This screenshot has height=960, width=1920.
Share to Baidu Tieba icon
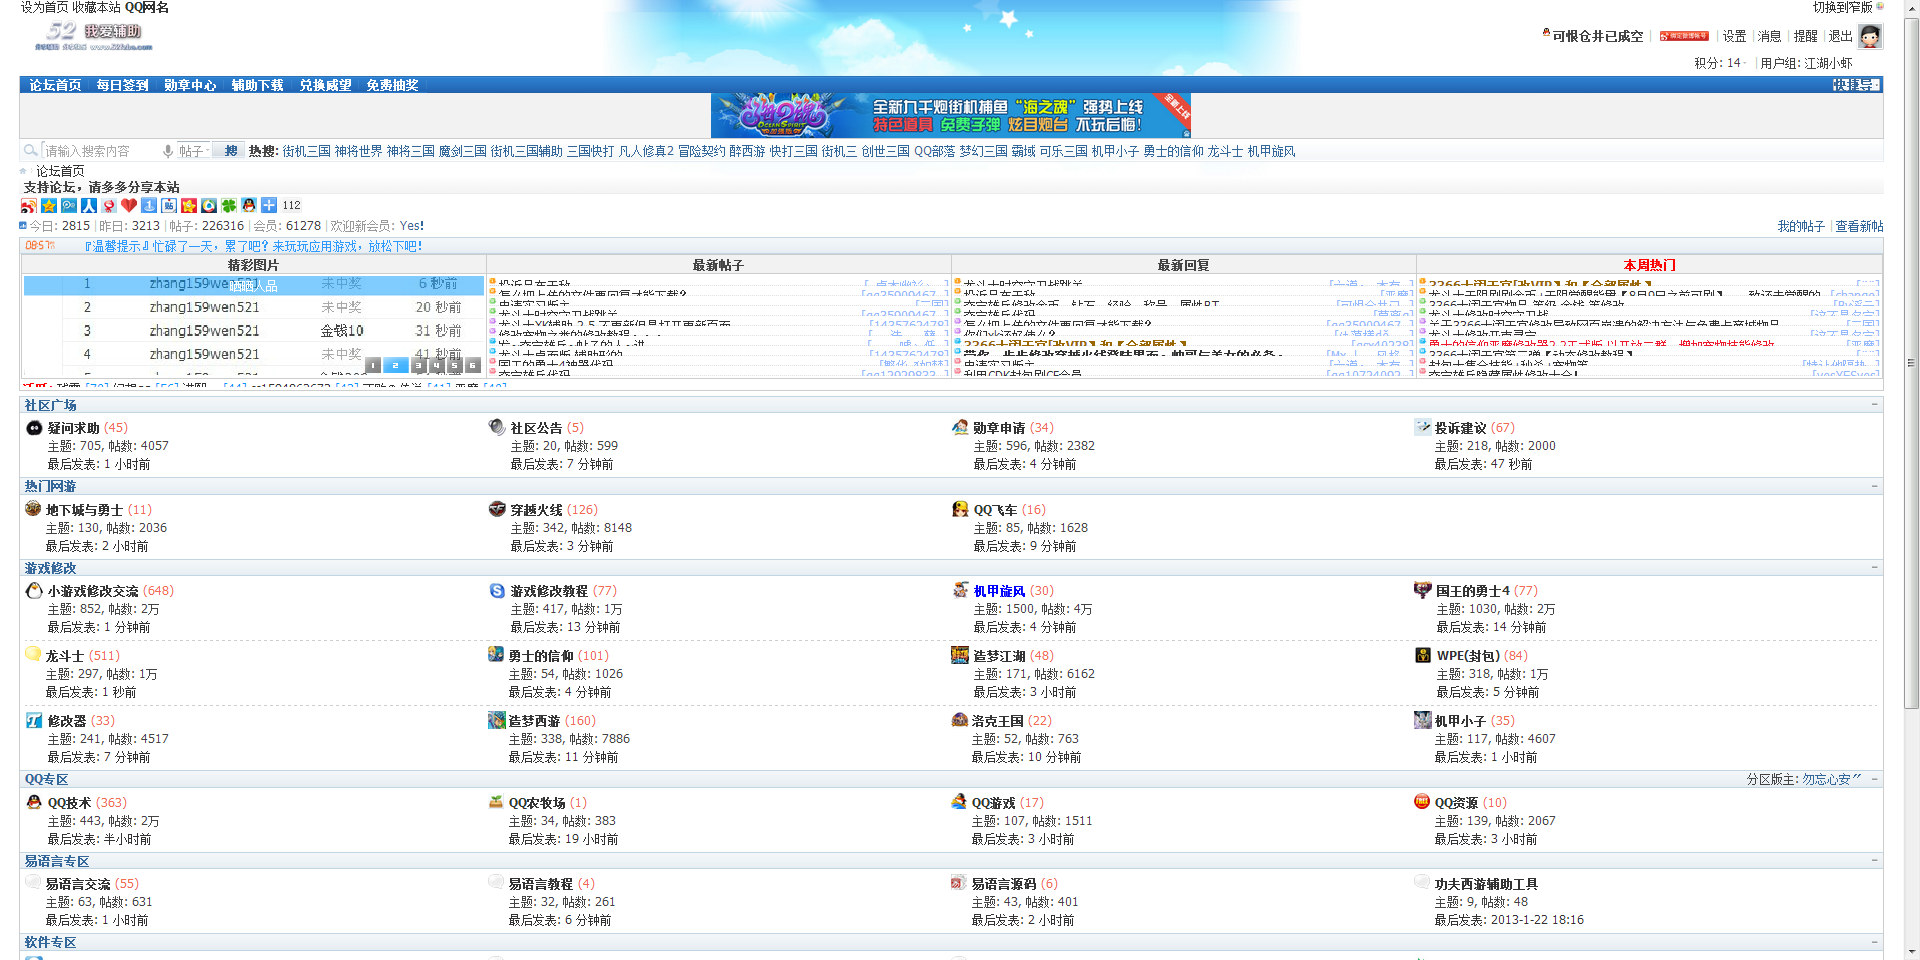click(x=169, y=205)
